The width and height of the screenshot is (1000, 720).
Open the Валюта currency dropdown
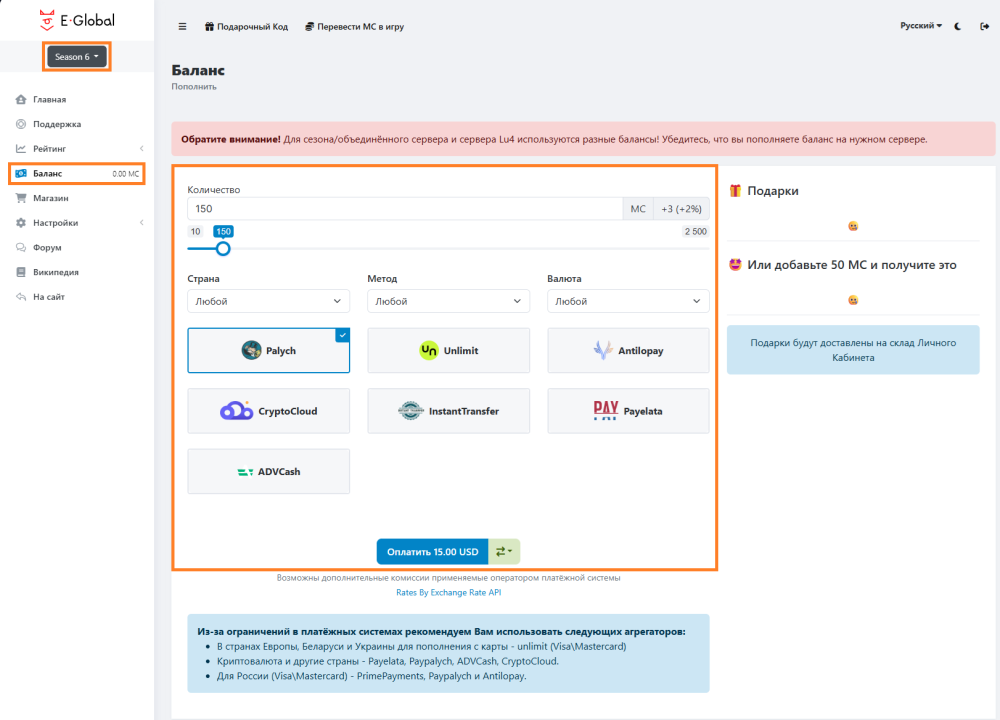628,301
